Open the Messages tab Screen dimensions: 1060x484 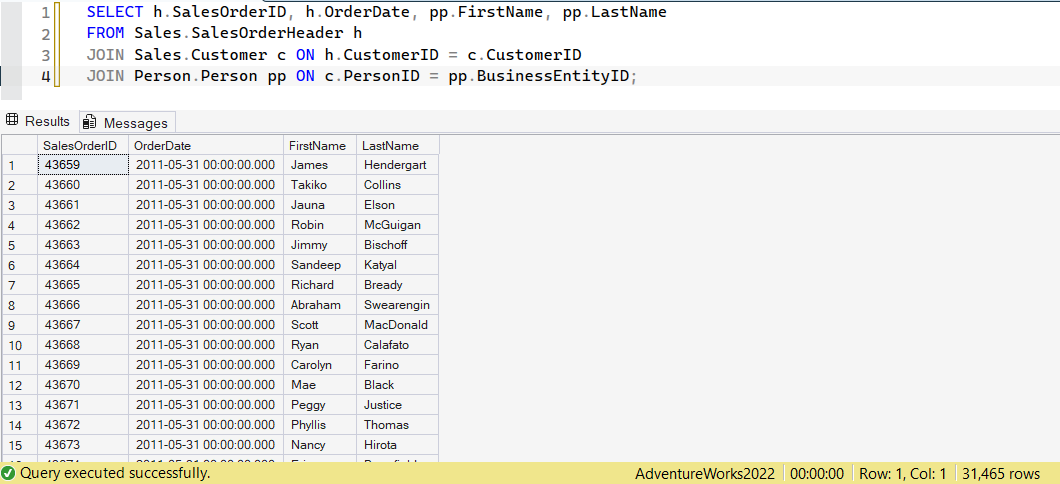[127, 122]
